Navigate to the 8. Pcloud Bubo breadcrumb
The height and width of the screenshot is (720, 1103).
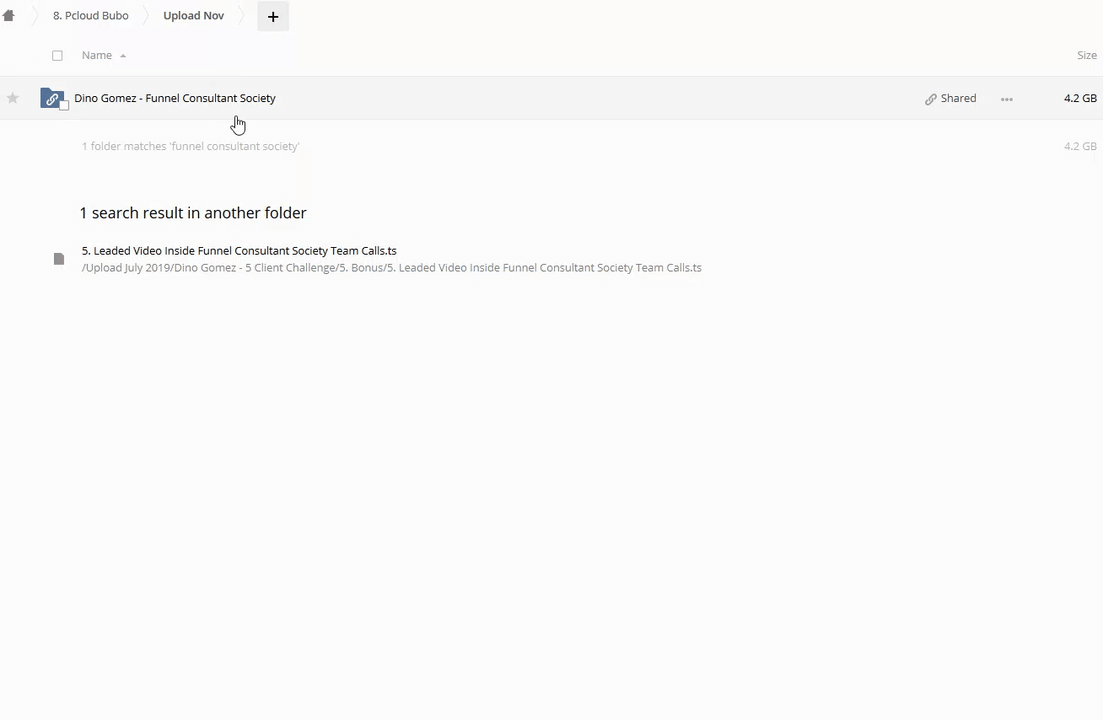(90, 16)
